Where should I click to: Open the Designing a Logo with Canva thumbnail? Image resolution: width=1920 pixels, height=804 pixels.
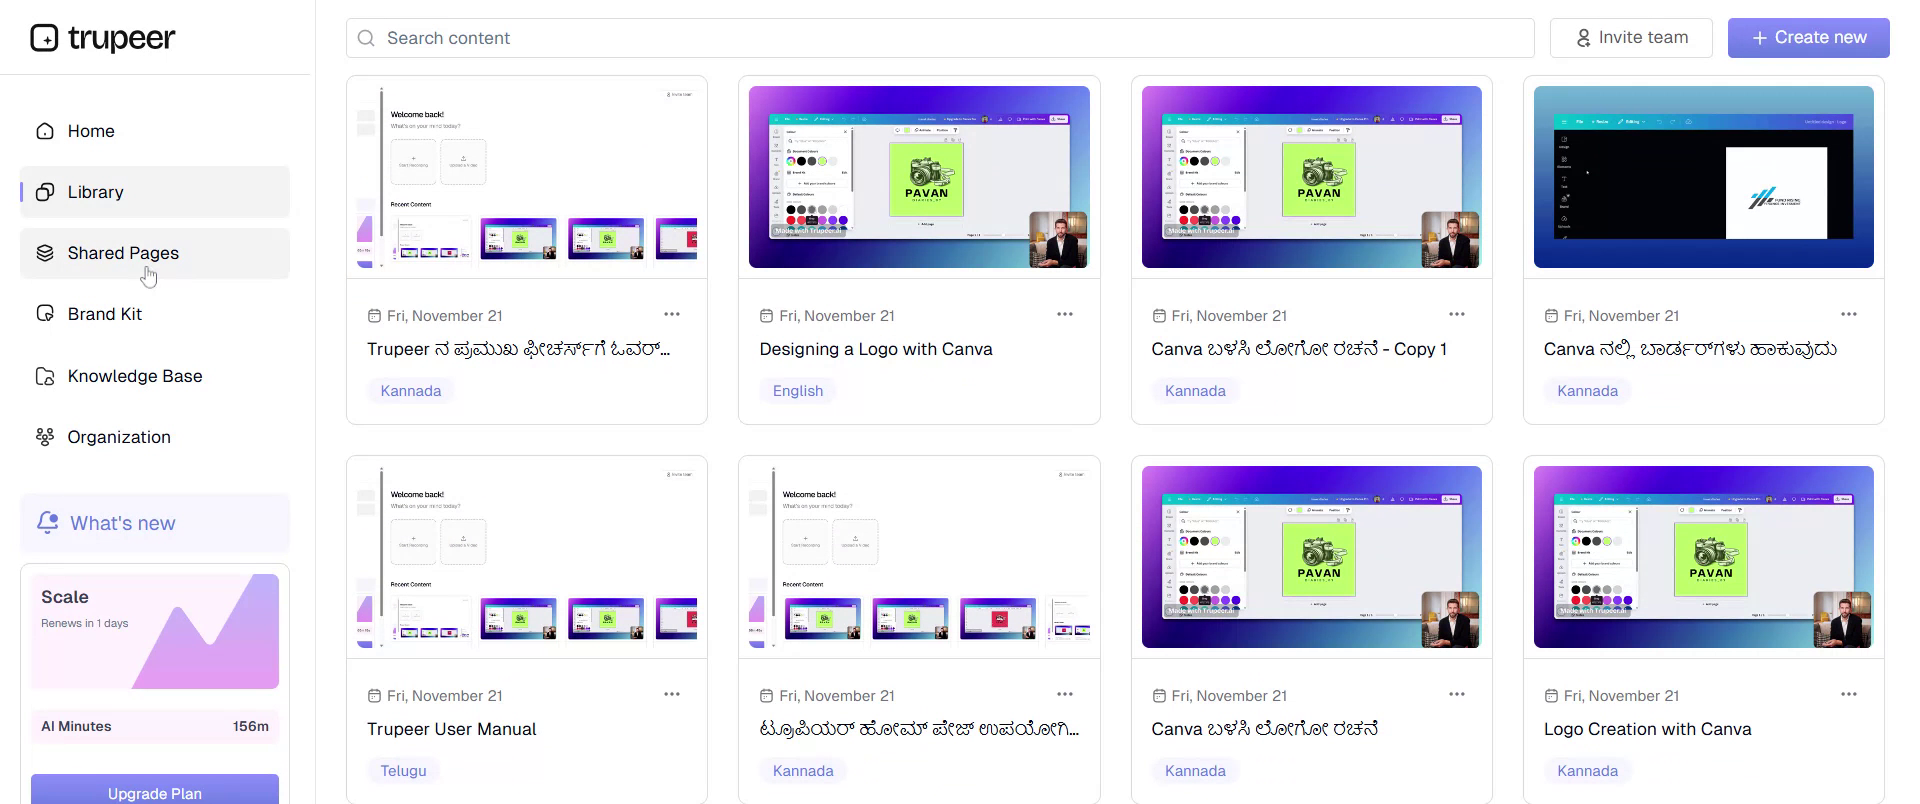919,177
